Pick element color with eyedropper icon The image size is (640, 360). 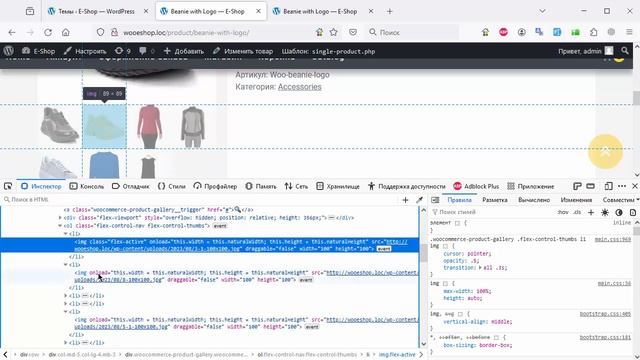click(x=419, y=200)
